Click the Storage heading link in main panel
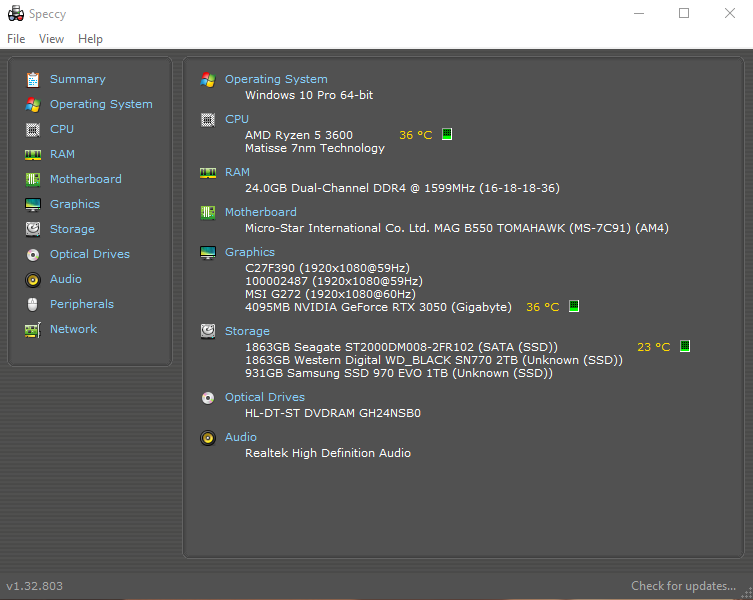The height and width of the screenshot is (600, 753). (x=247, y=331)
